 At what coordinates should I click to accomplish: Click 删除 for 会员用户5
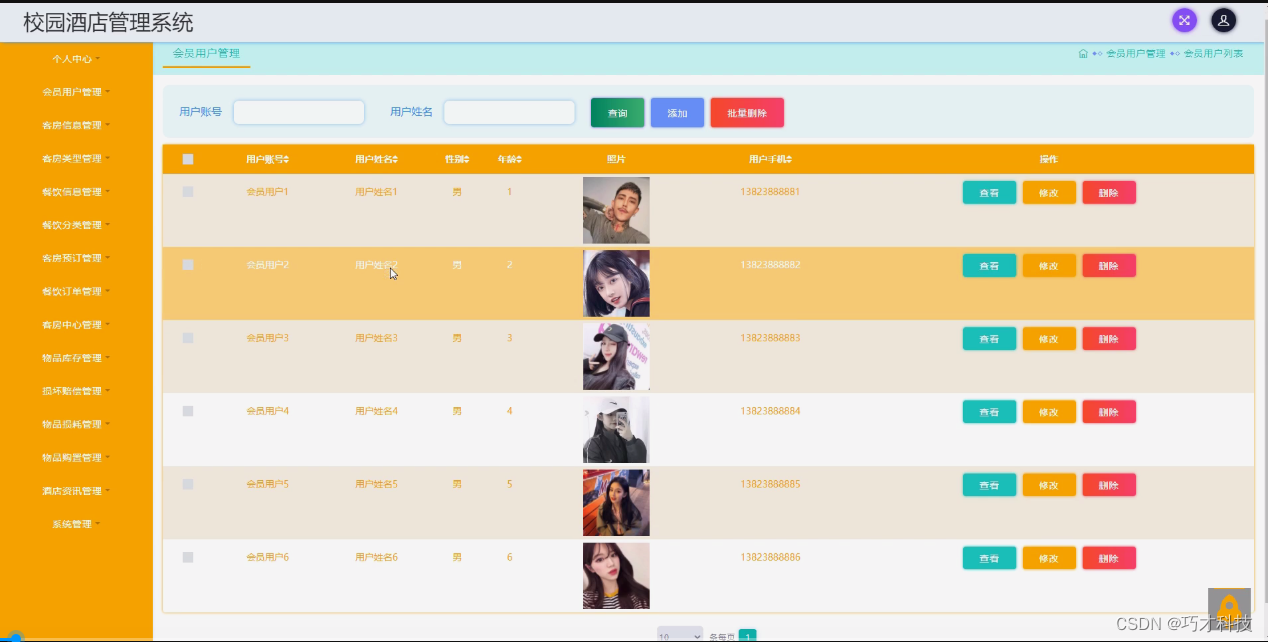point(1109,485)
